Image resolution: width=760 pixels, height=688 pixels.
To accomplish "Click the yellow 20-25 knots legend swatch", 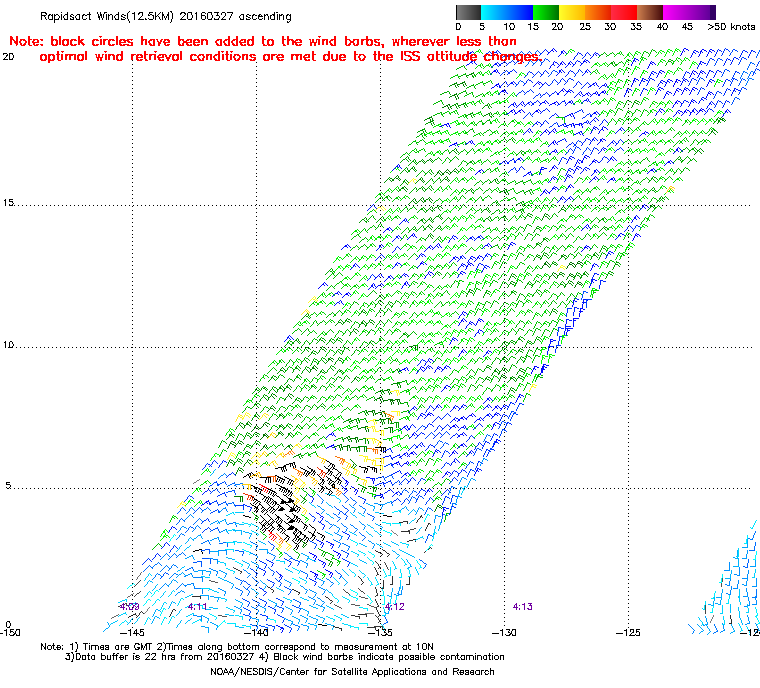I will coord(572,12).
